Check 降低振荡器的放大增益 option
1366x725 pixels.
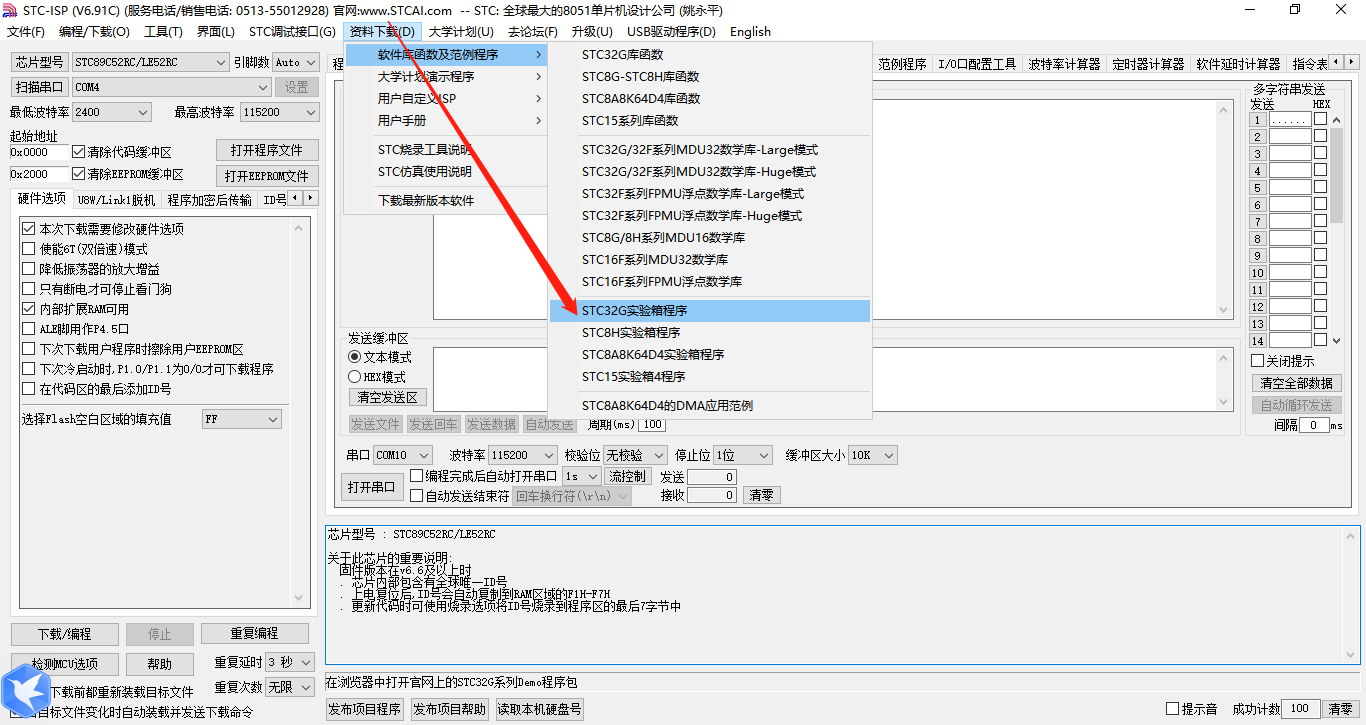point(29,269)
